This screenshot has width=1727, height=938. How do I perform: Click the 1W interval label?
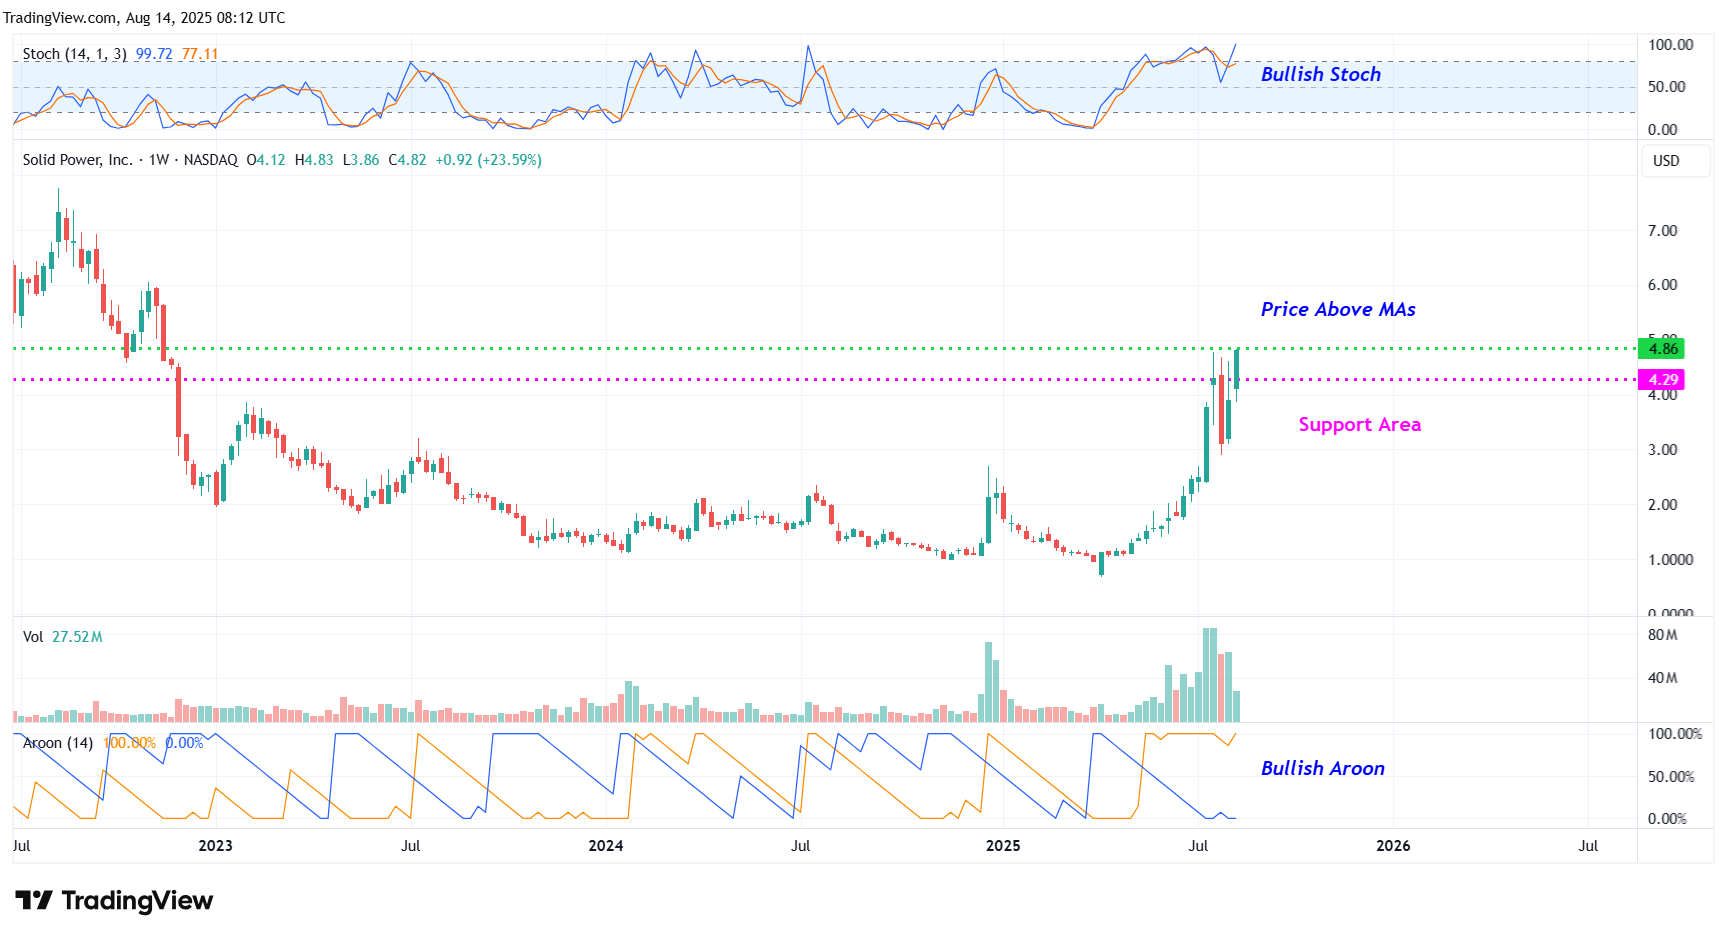pos(159,160)
